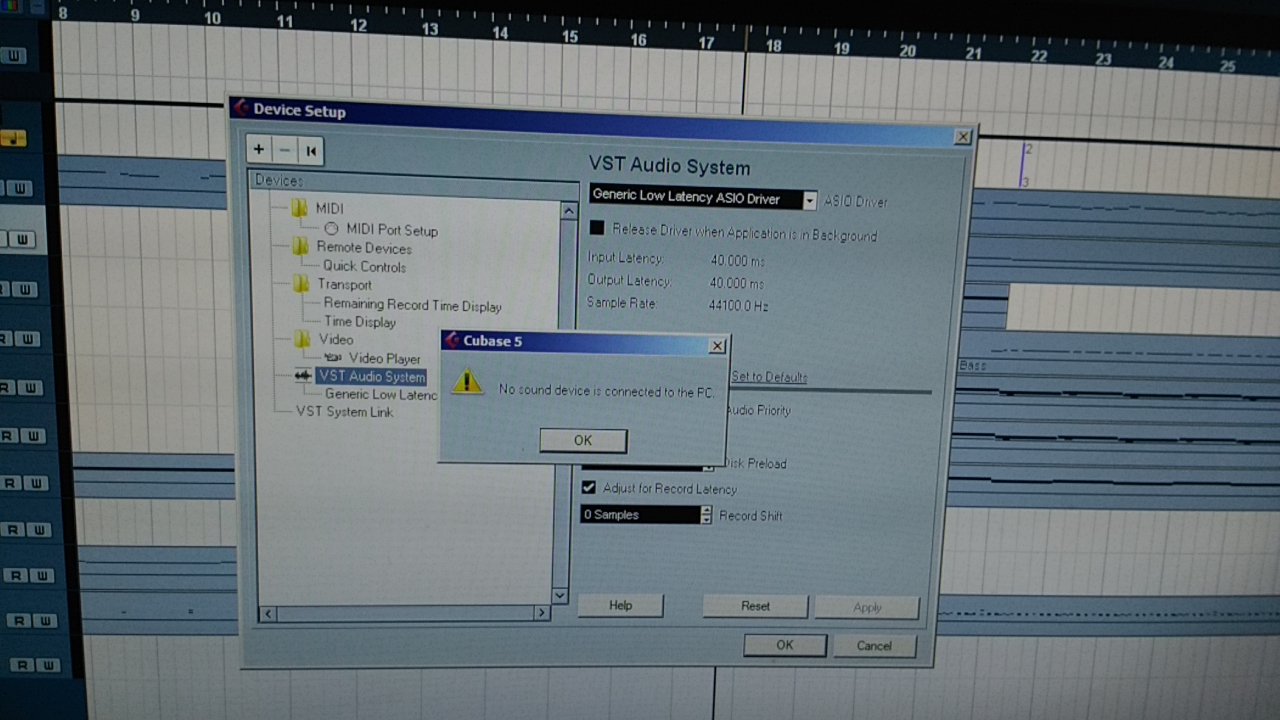Click bar 20 on the project ruler
The image size is (1280, 720).
coord(907,51)
